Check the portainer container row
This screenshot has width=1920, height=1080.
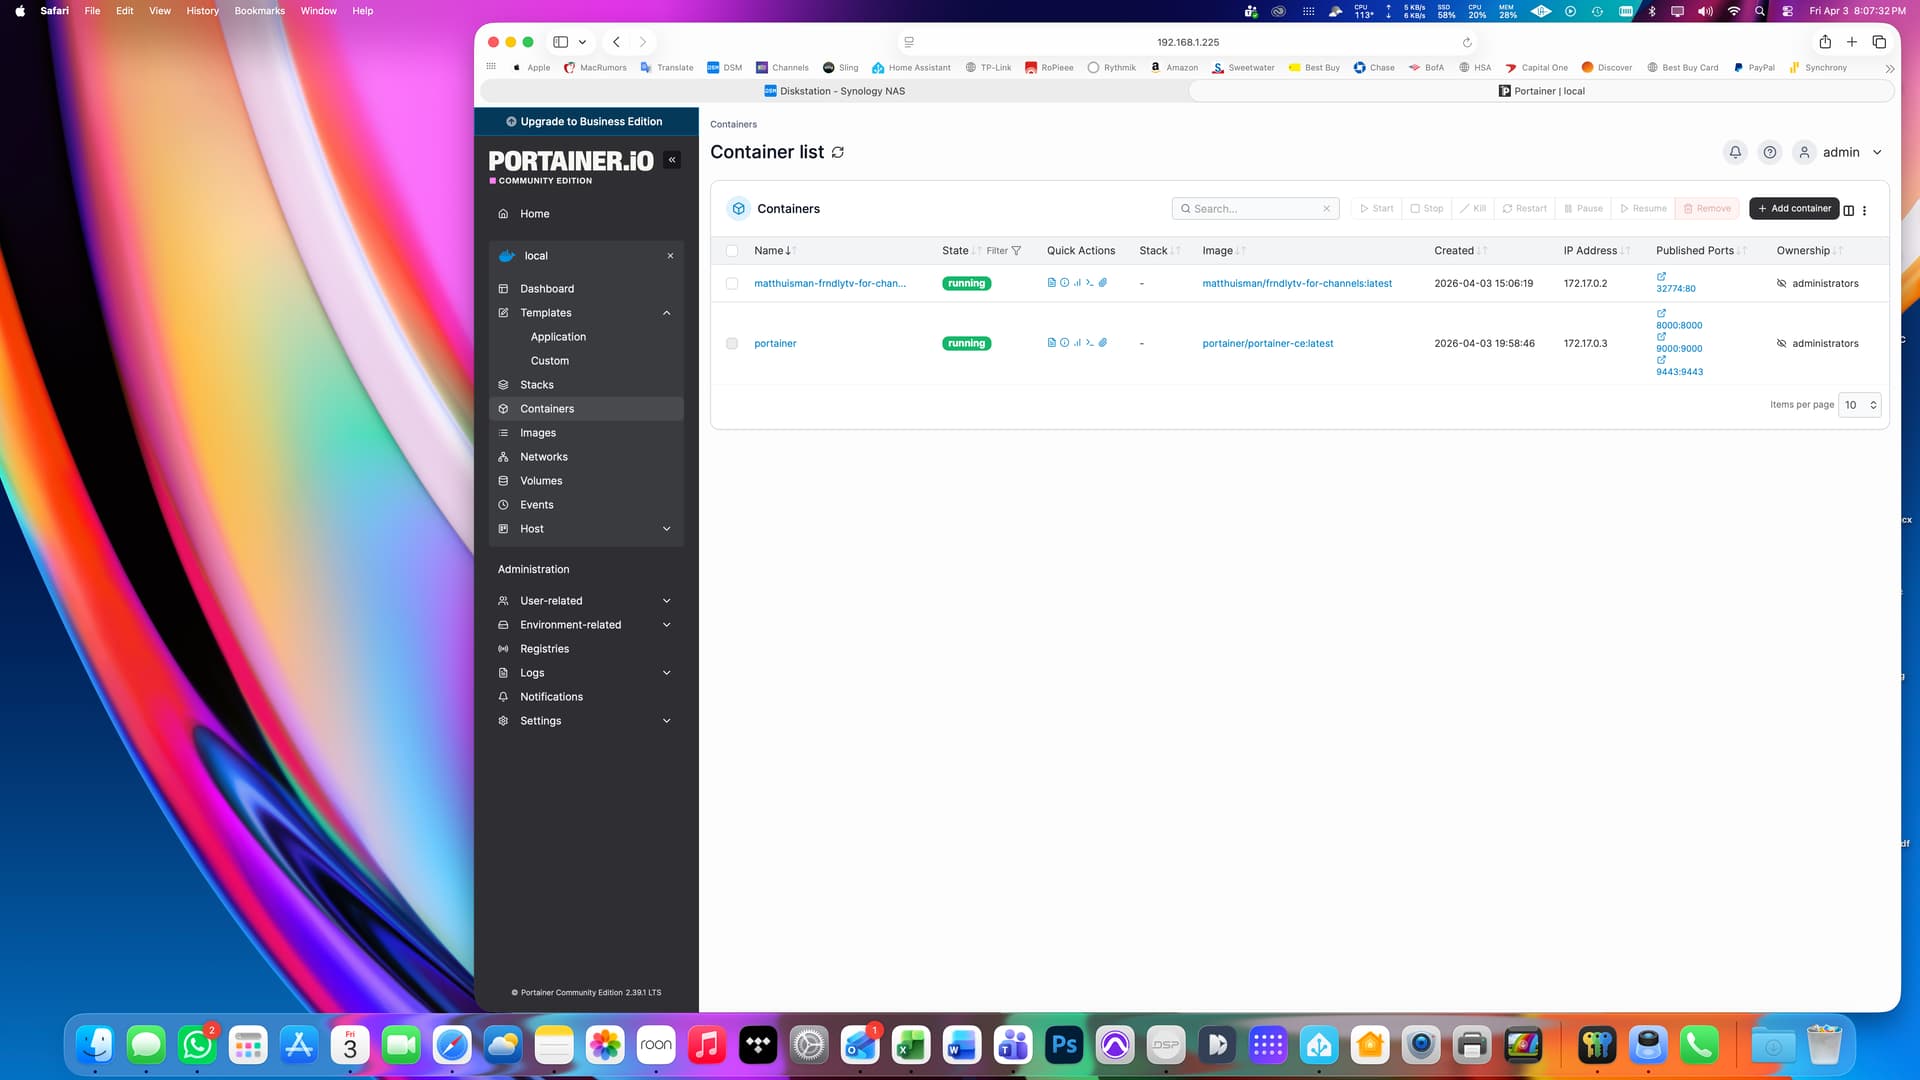click(x=732, y=344)
